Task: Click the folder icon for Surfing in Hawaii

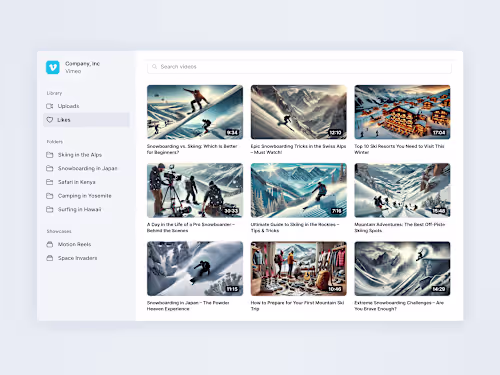Action: [x=50, y=209]
